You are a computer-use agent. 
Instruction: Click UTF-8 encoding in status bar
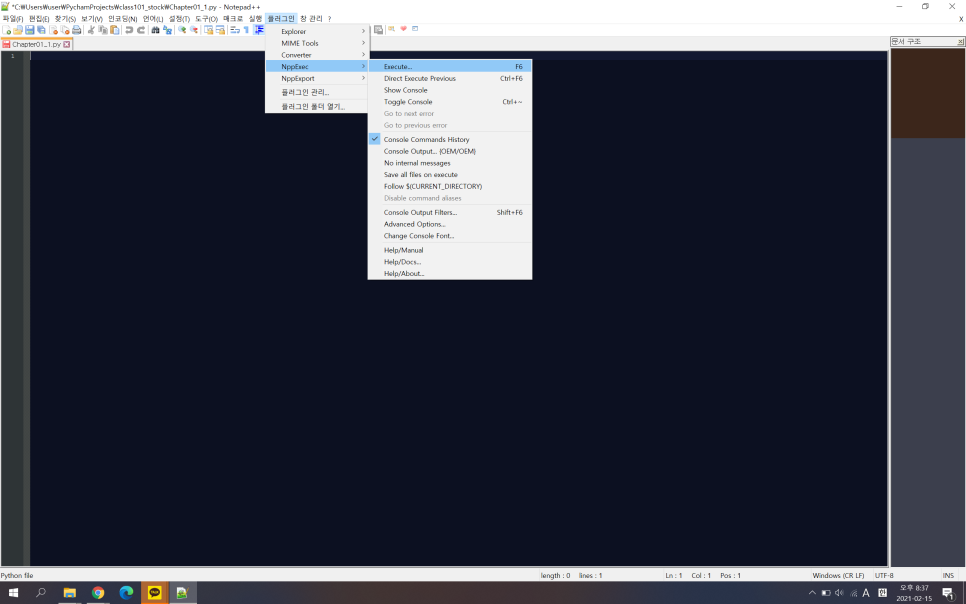884,576
